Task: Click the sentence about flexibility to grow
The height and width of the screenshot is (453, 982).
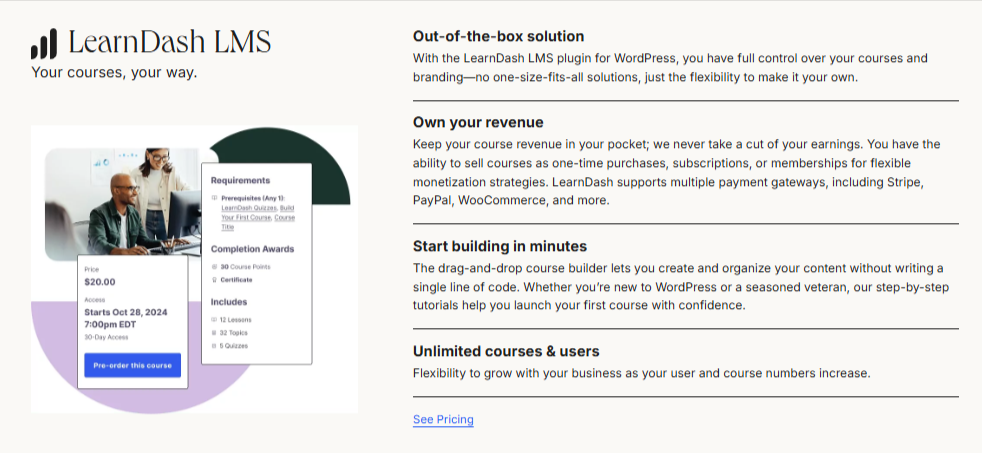Action: click(642, 373)
